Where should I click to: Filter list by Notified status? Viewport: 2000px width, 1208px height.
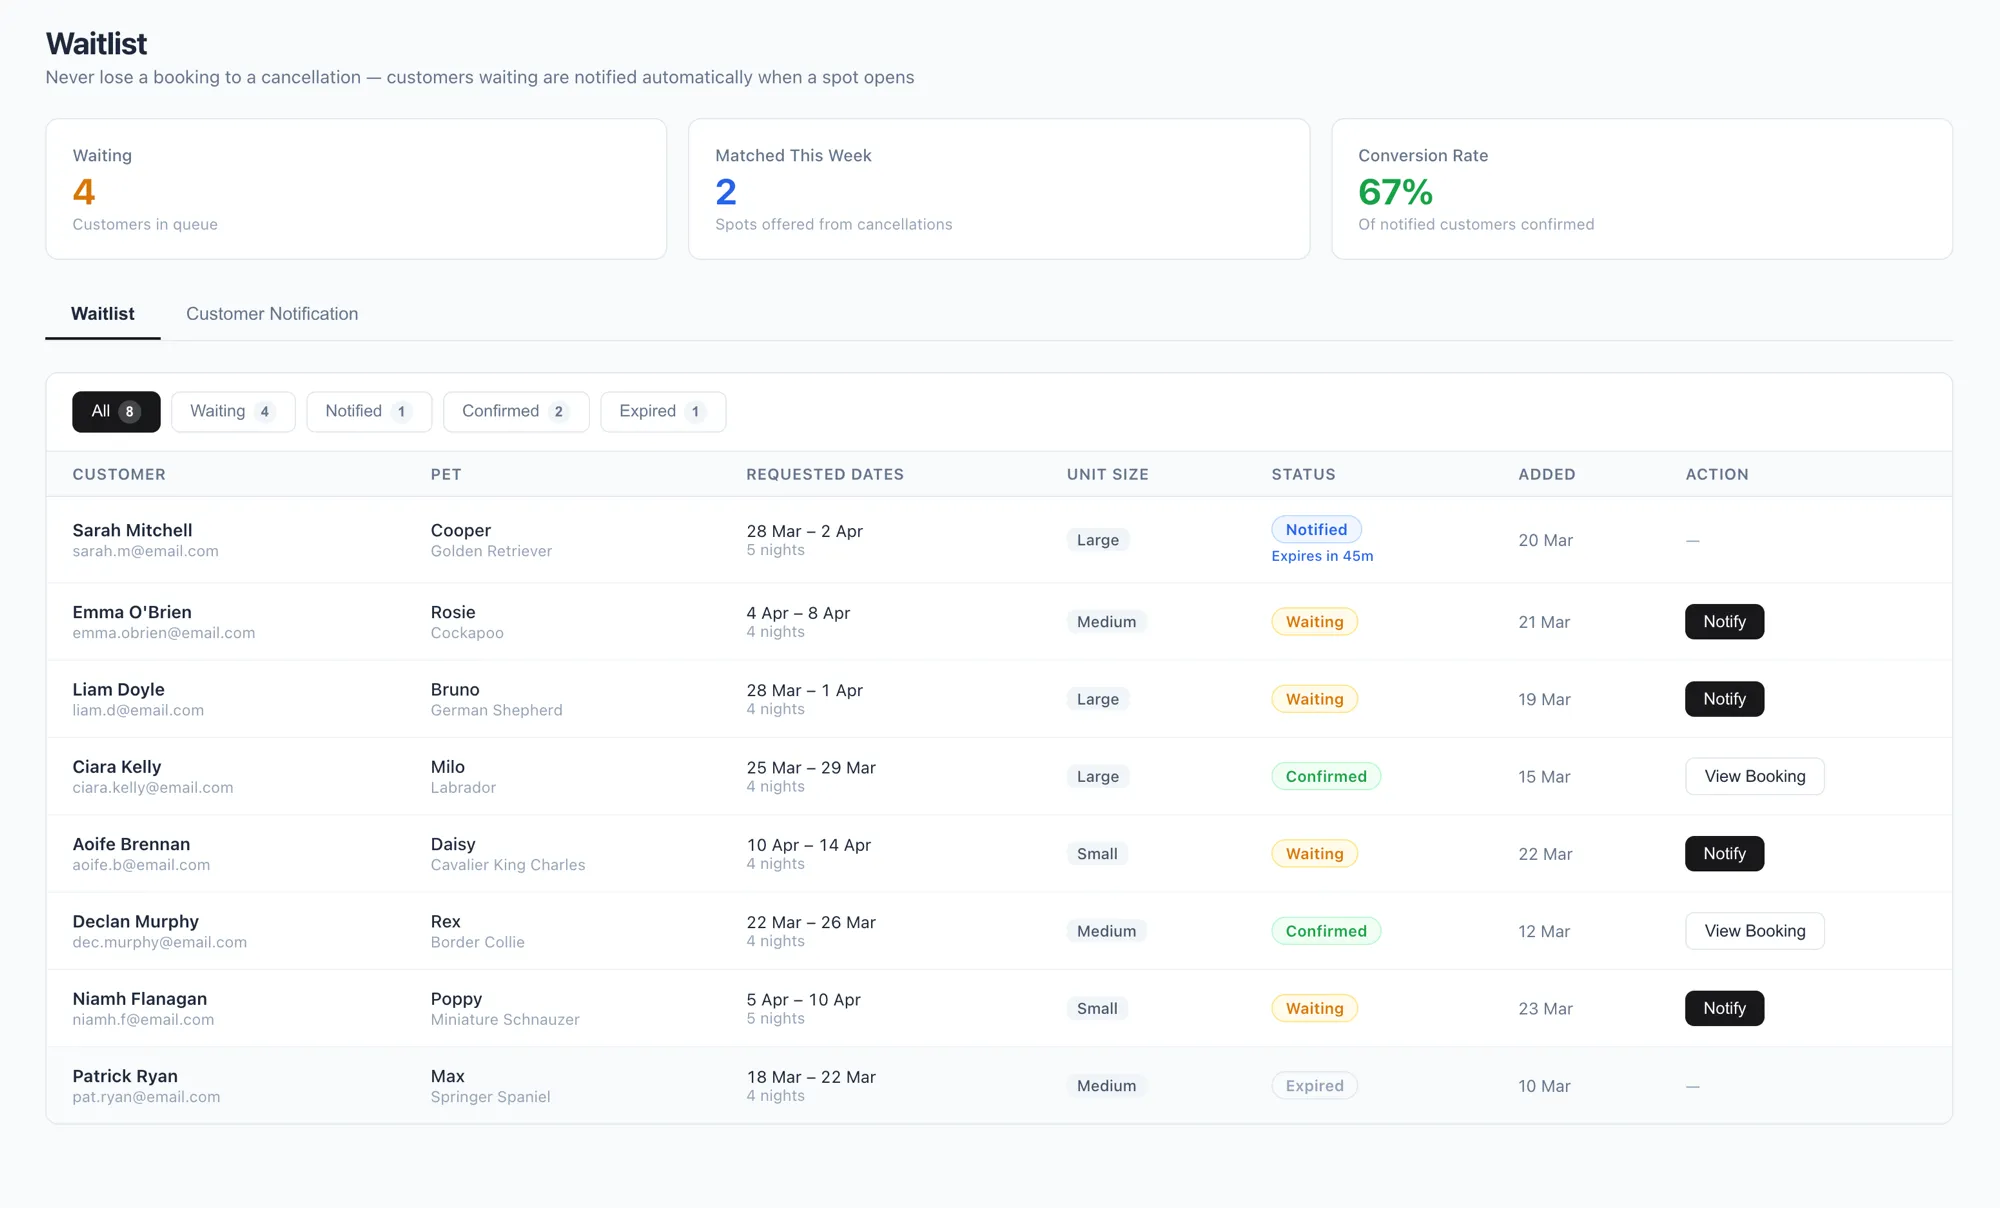point(368,411)
